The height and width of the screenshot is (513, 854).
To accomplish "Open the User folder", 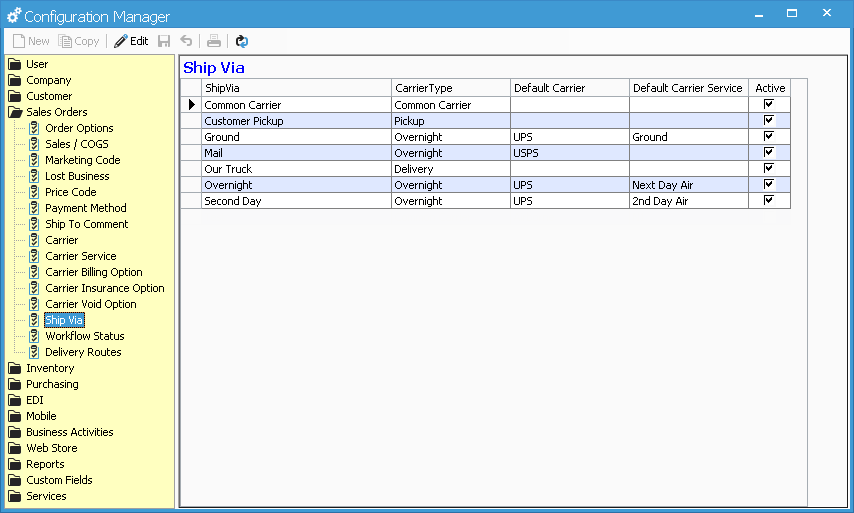I will pyautogui.click(x=28, y=64).
